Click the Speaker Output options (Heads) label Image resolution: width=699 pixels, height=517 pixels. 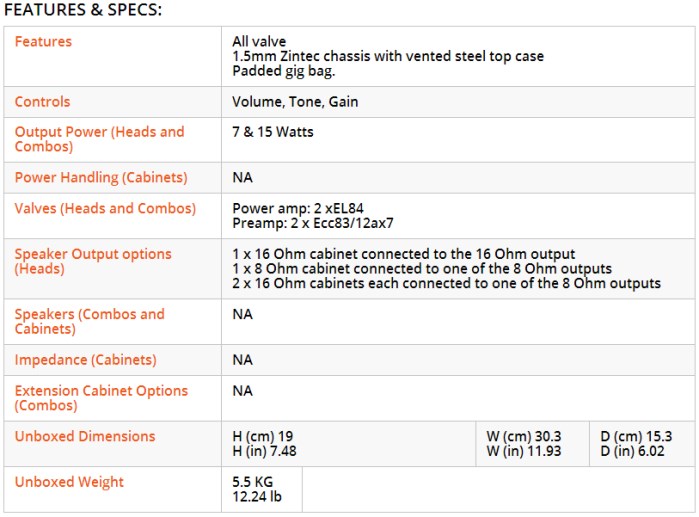[93, 261]
